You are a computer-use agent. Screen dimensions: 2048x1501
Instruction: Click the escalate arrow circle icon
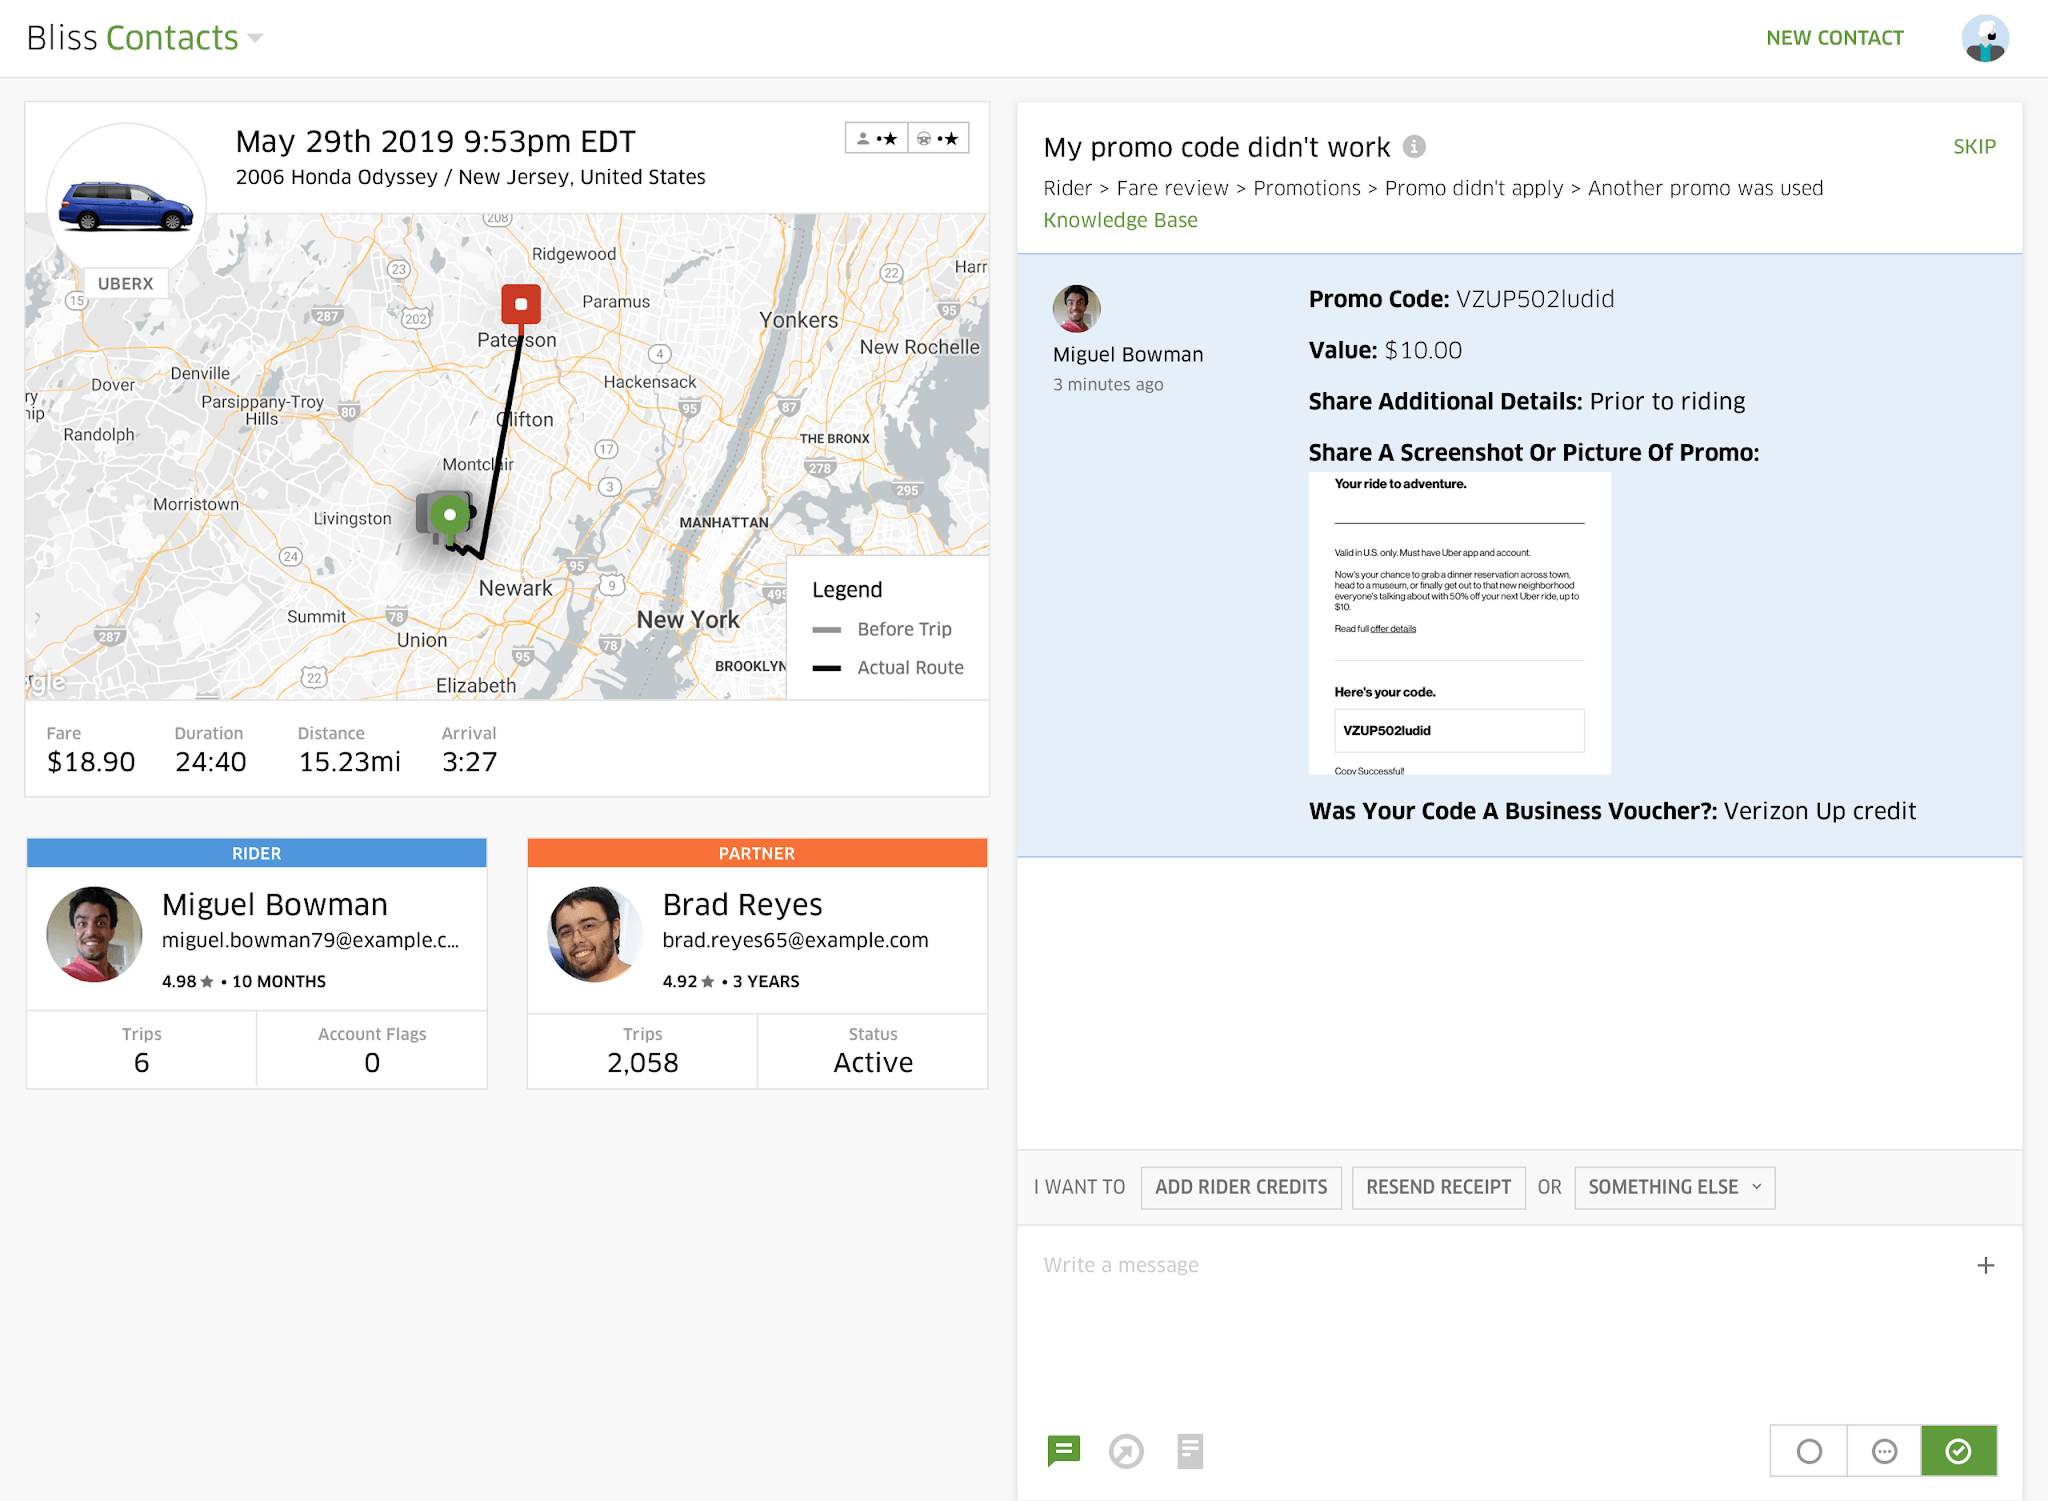(1126, 1451)
